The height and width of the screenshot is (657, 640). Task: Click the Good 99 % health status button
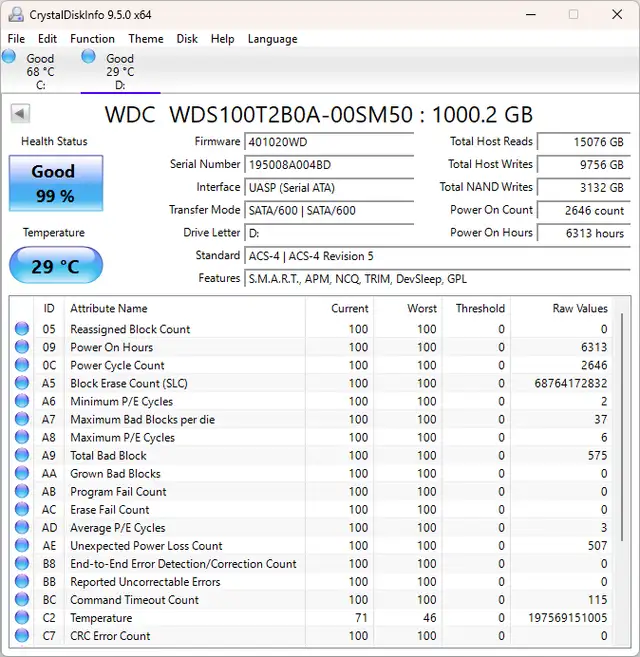pos(56,183)
